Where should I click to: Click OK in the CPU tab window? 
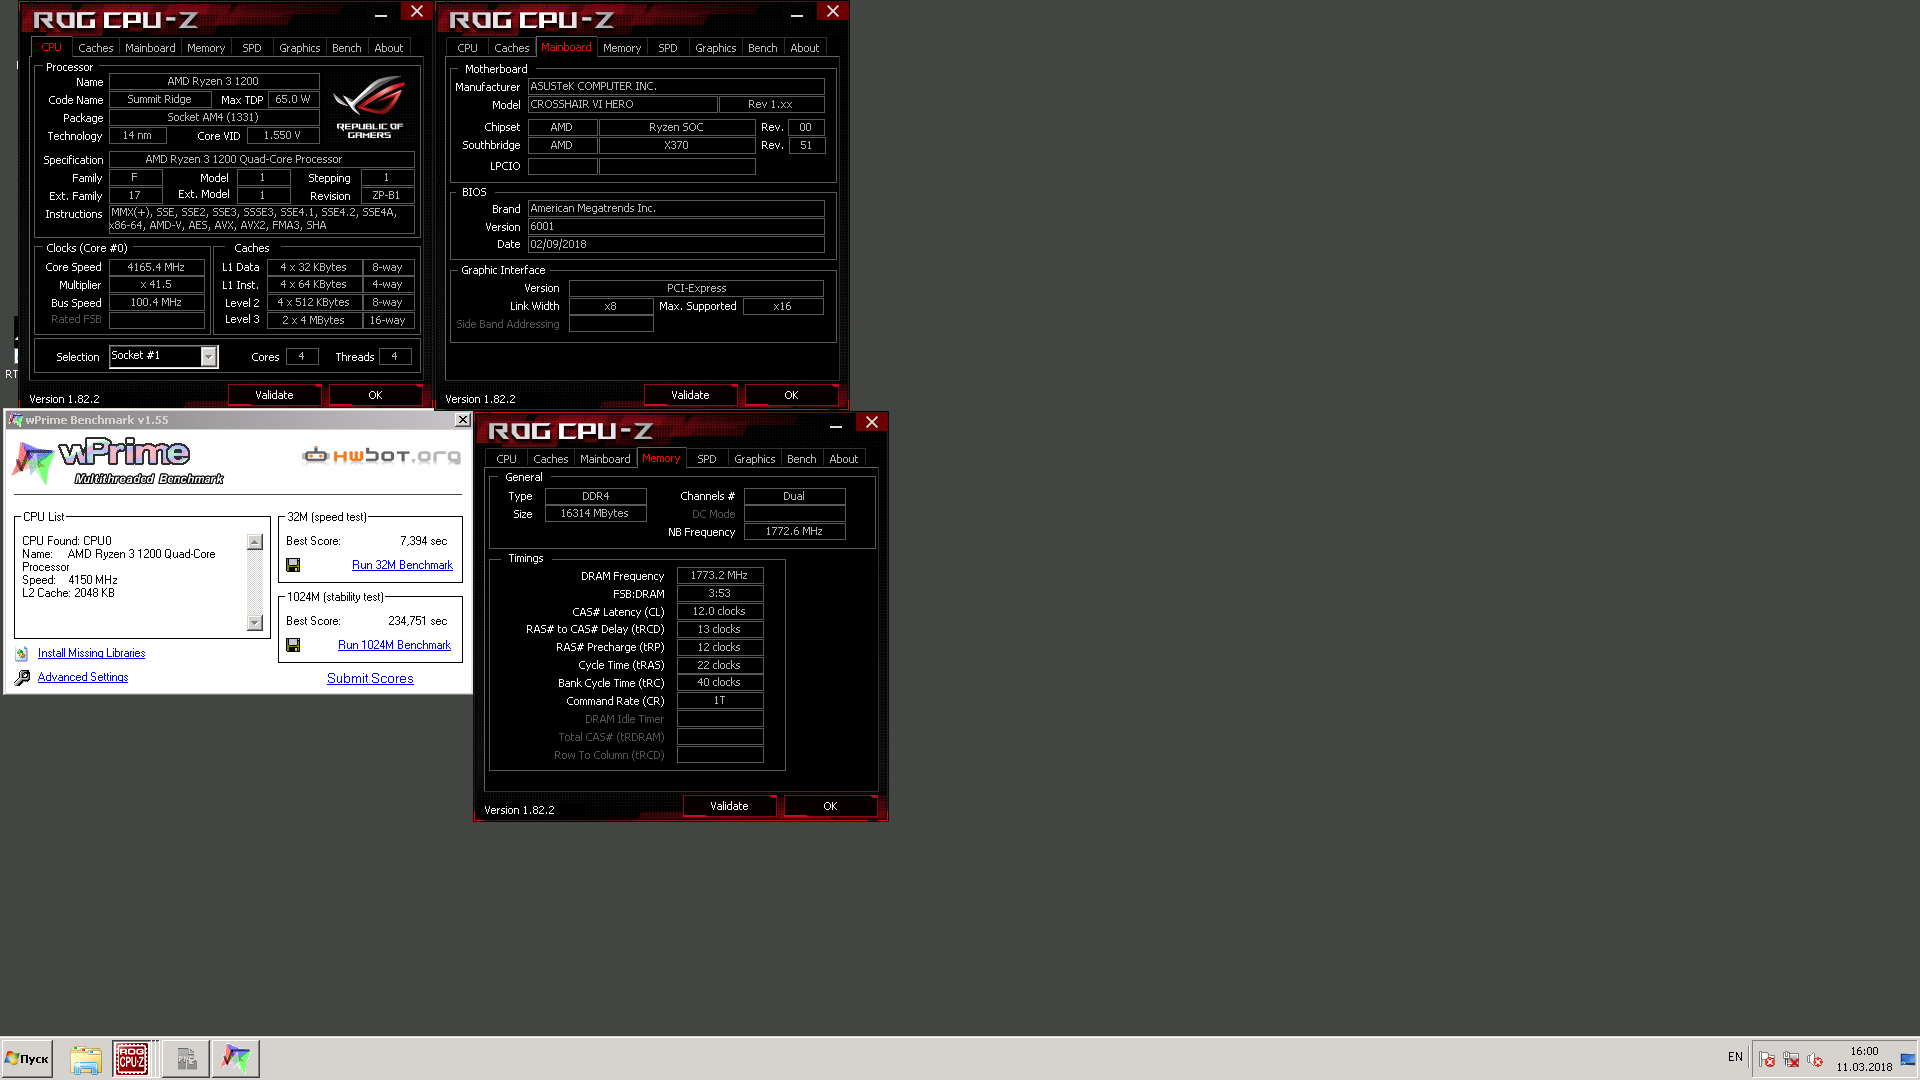375,395
